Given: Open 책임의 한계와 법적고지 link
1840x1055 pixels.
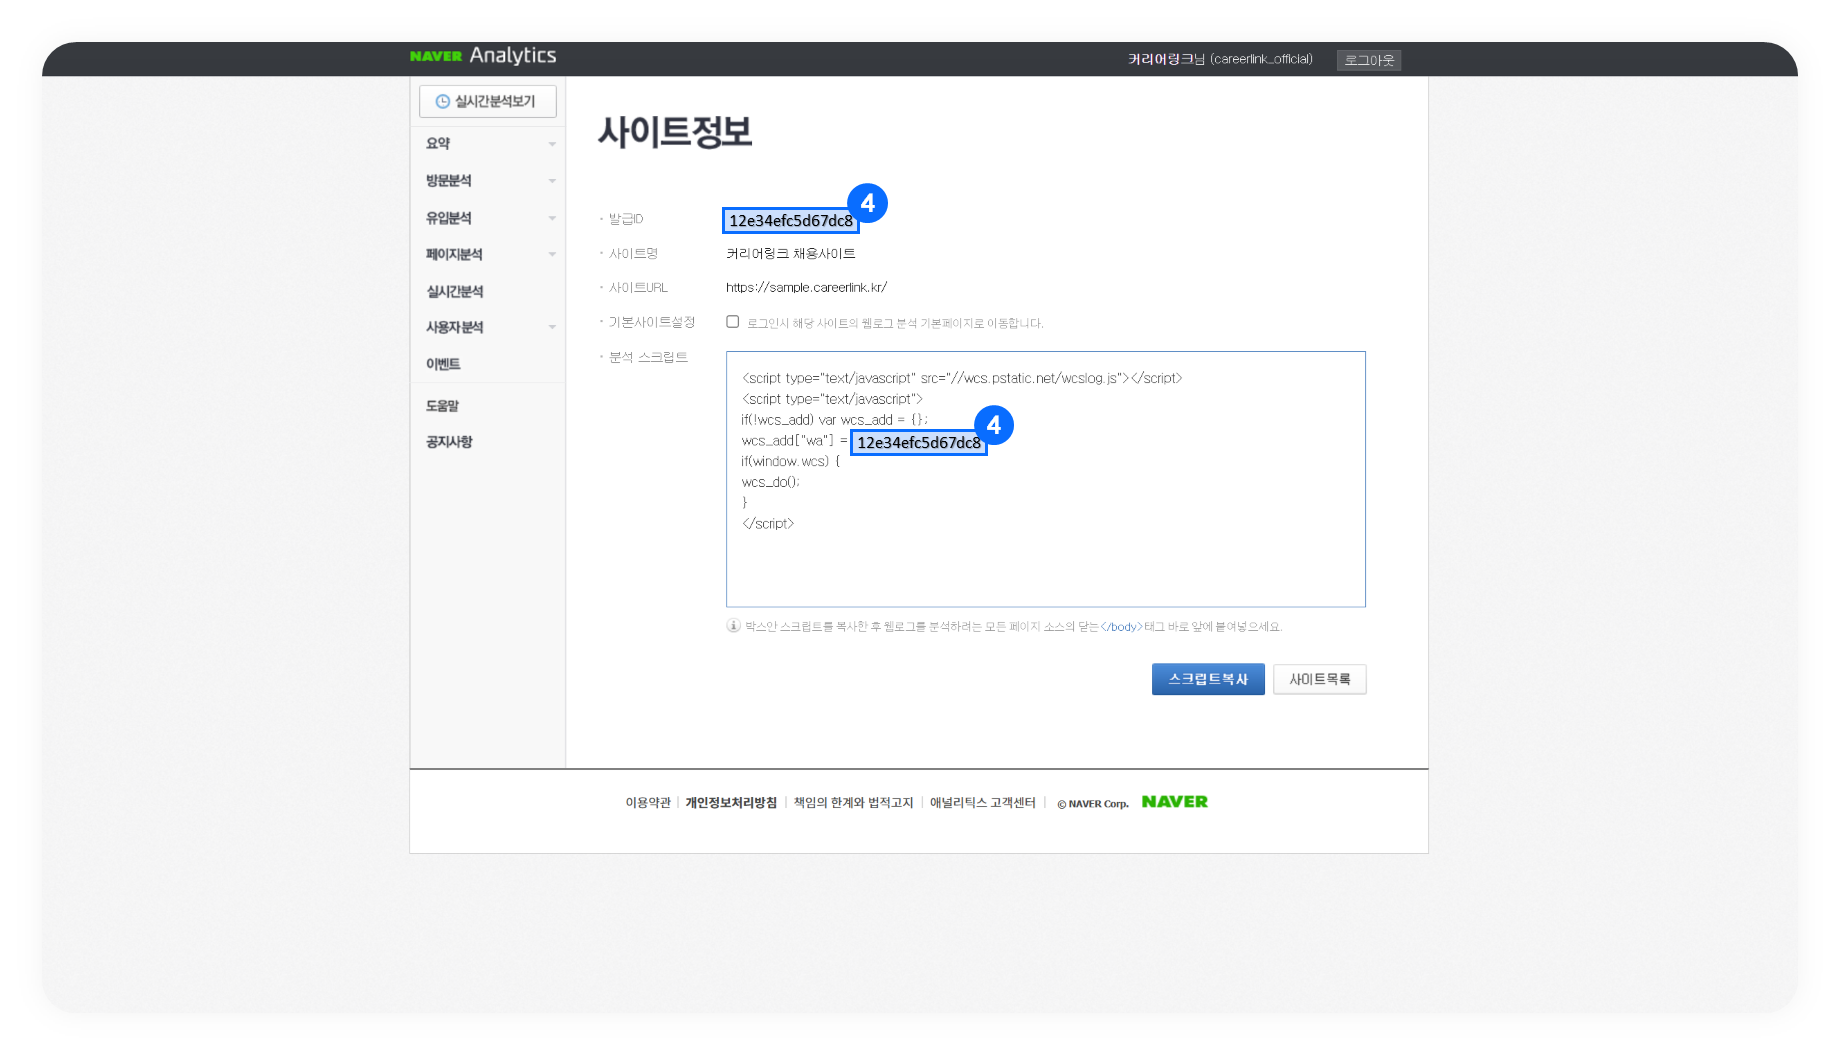Looking at the screenshot, I should pos(854,803).
